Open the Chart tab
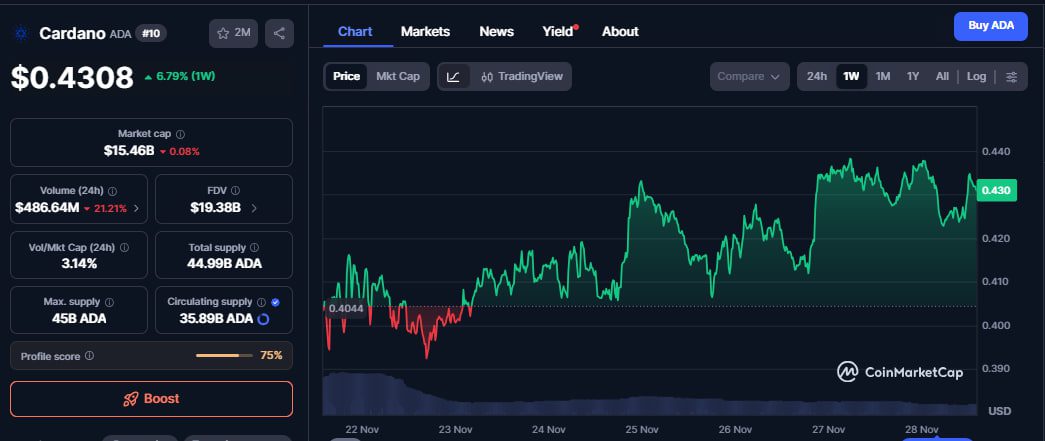 point(355,31)
